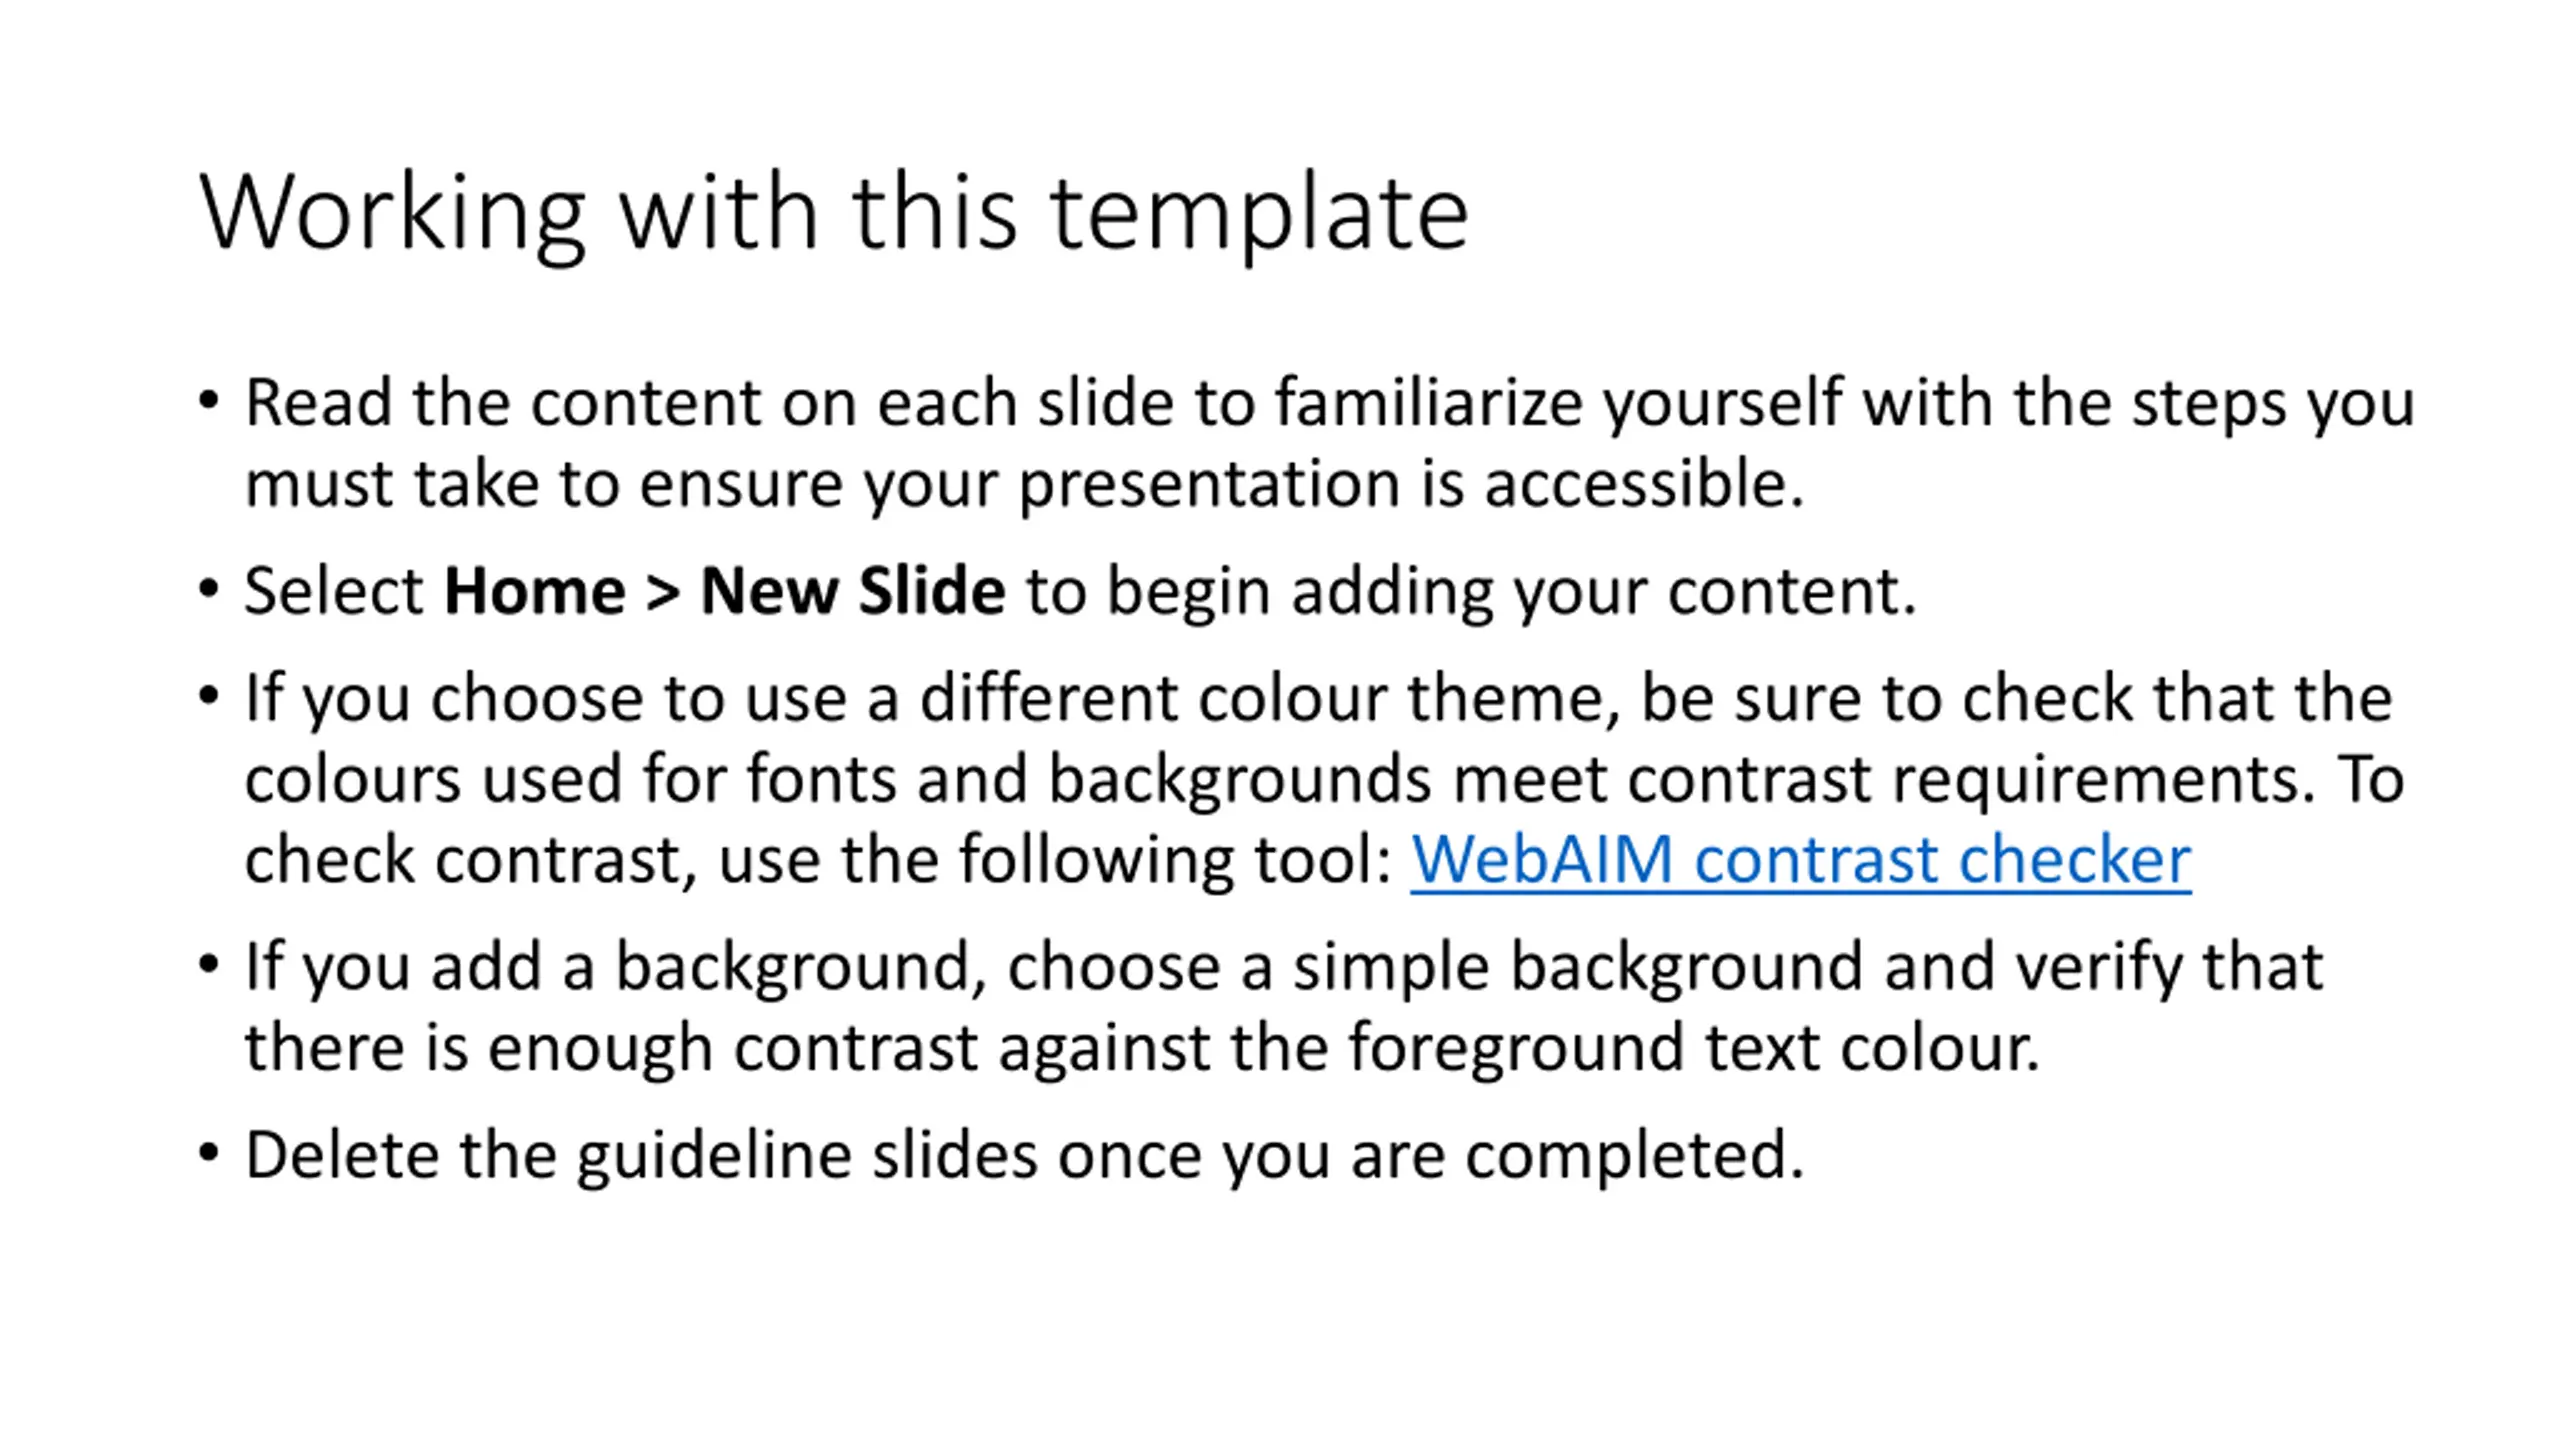Click the bullet dot before 'If you add'
Viewport: 2560px width, 1440px height.
208,966
